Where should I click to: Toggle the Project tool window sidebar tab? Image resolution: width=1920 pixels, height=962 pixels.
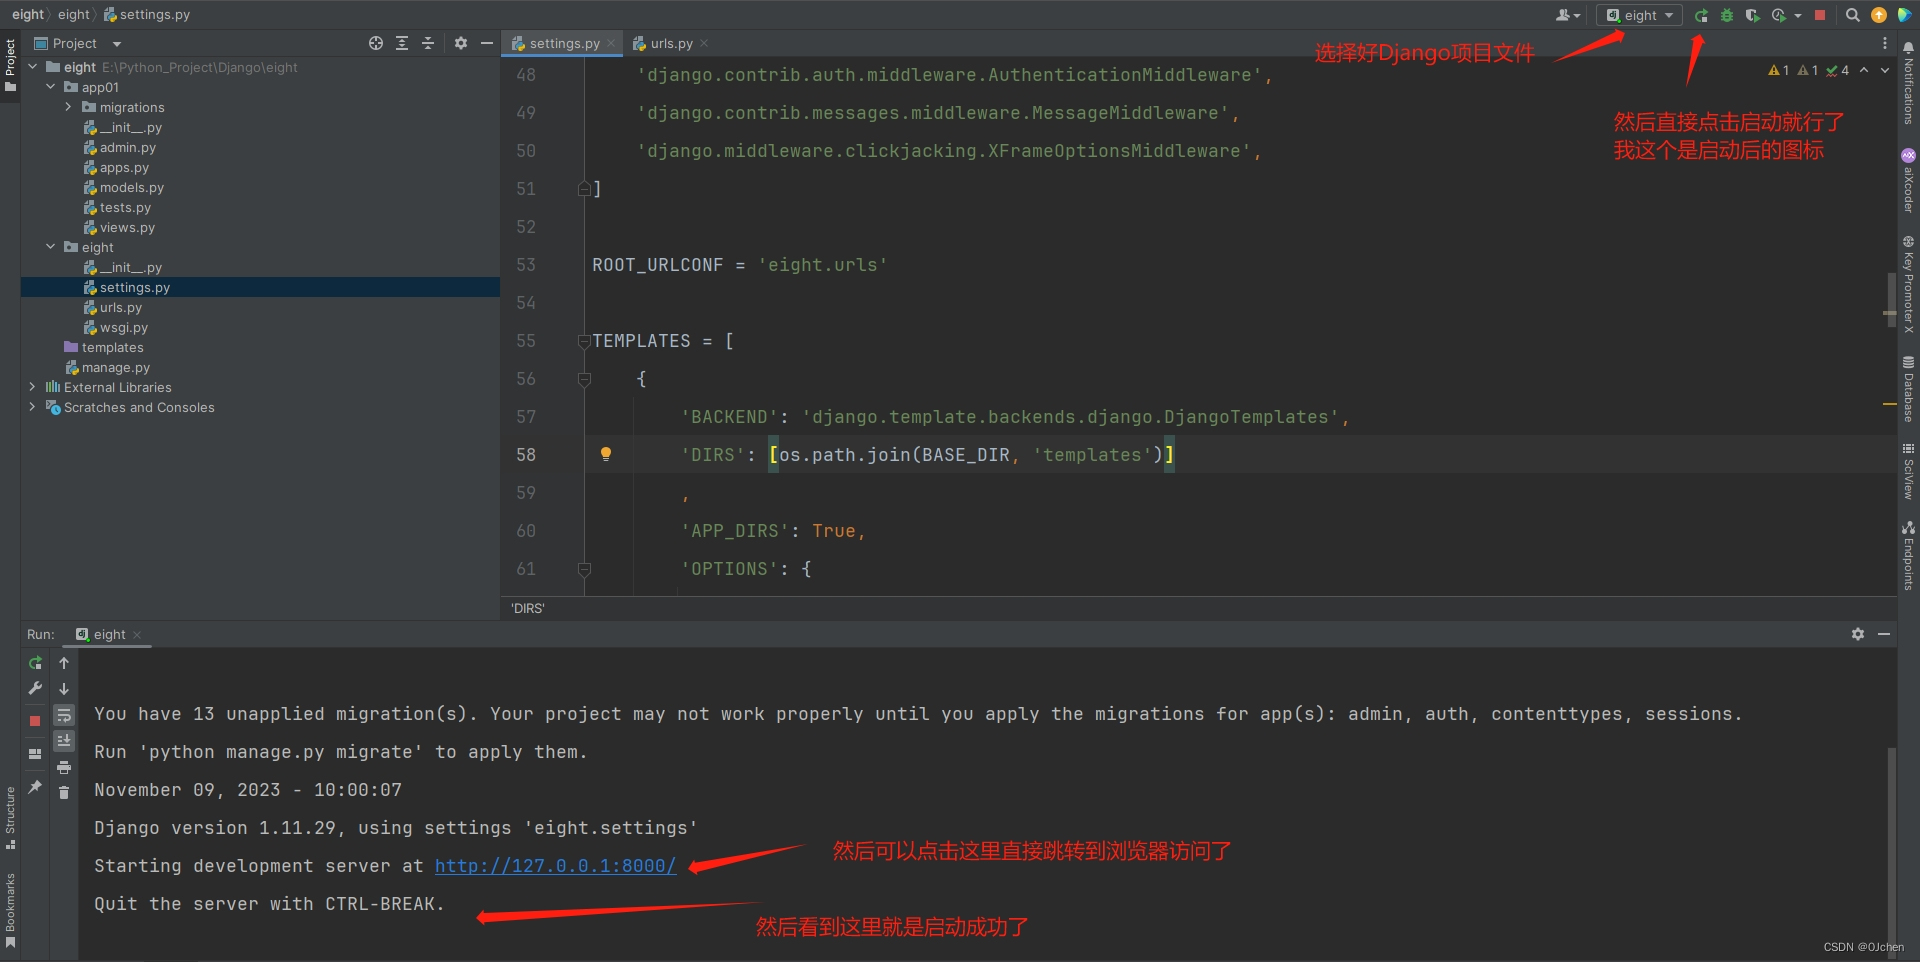[10, 64]
